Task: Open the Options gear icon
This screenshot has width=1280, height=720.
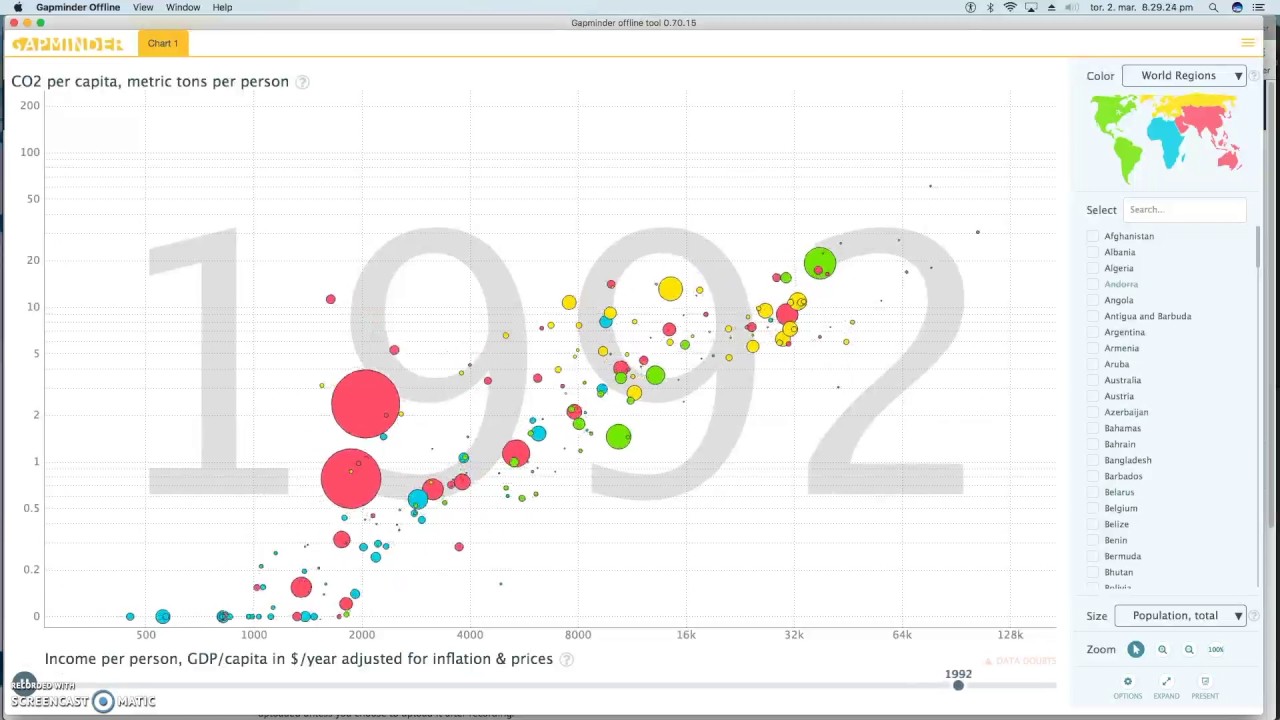Action: (x=1128, y=682)
